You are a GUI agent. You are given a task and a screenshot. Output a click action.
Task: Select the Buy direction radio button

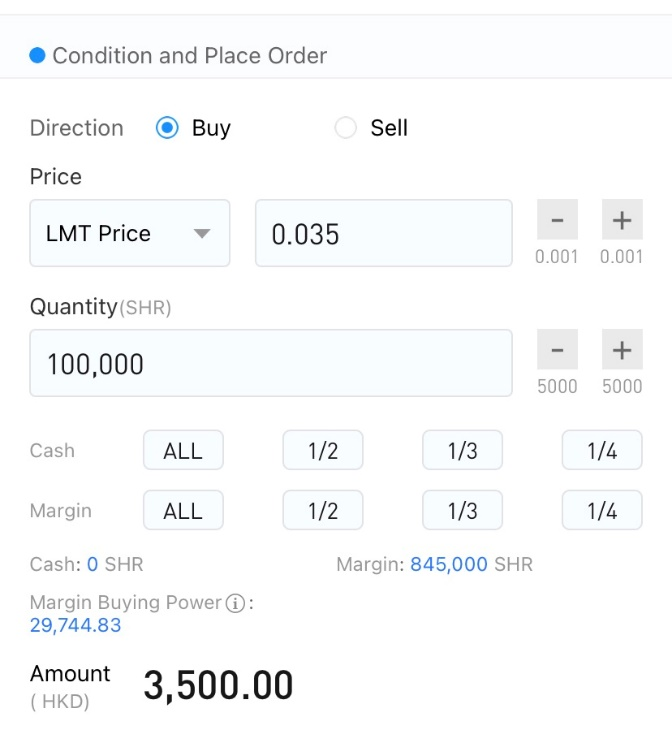tap(167, 128)
